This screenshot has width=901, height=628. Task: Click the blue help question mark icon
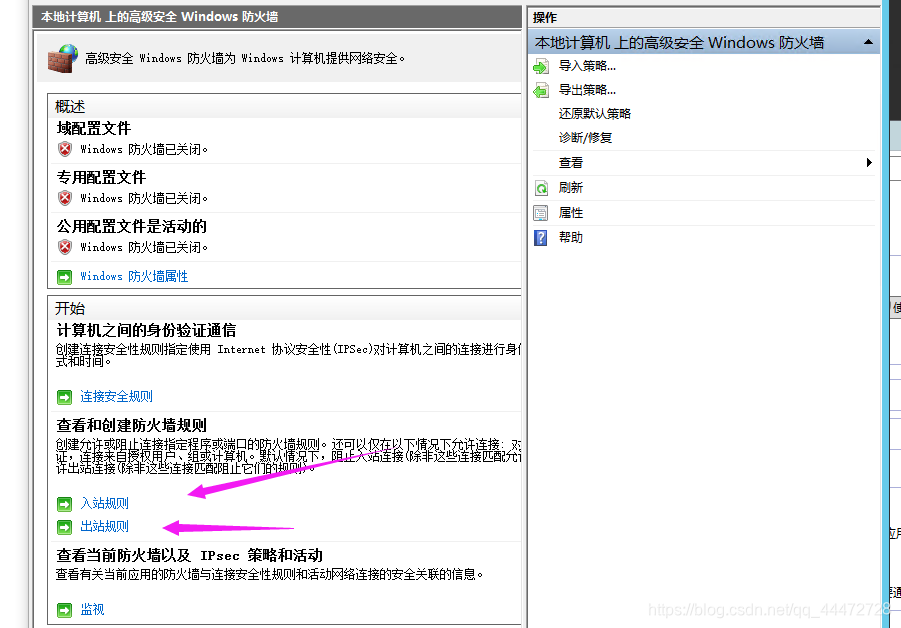(x=541, y=237)
